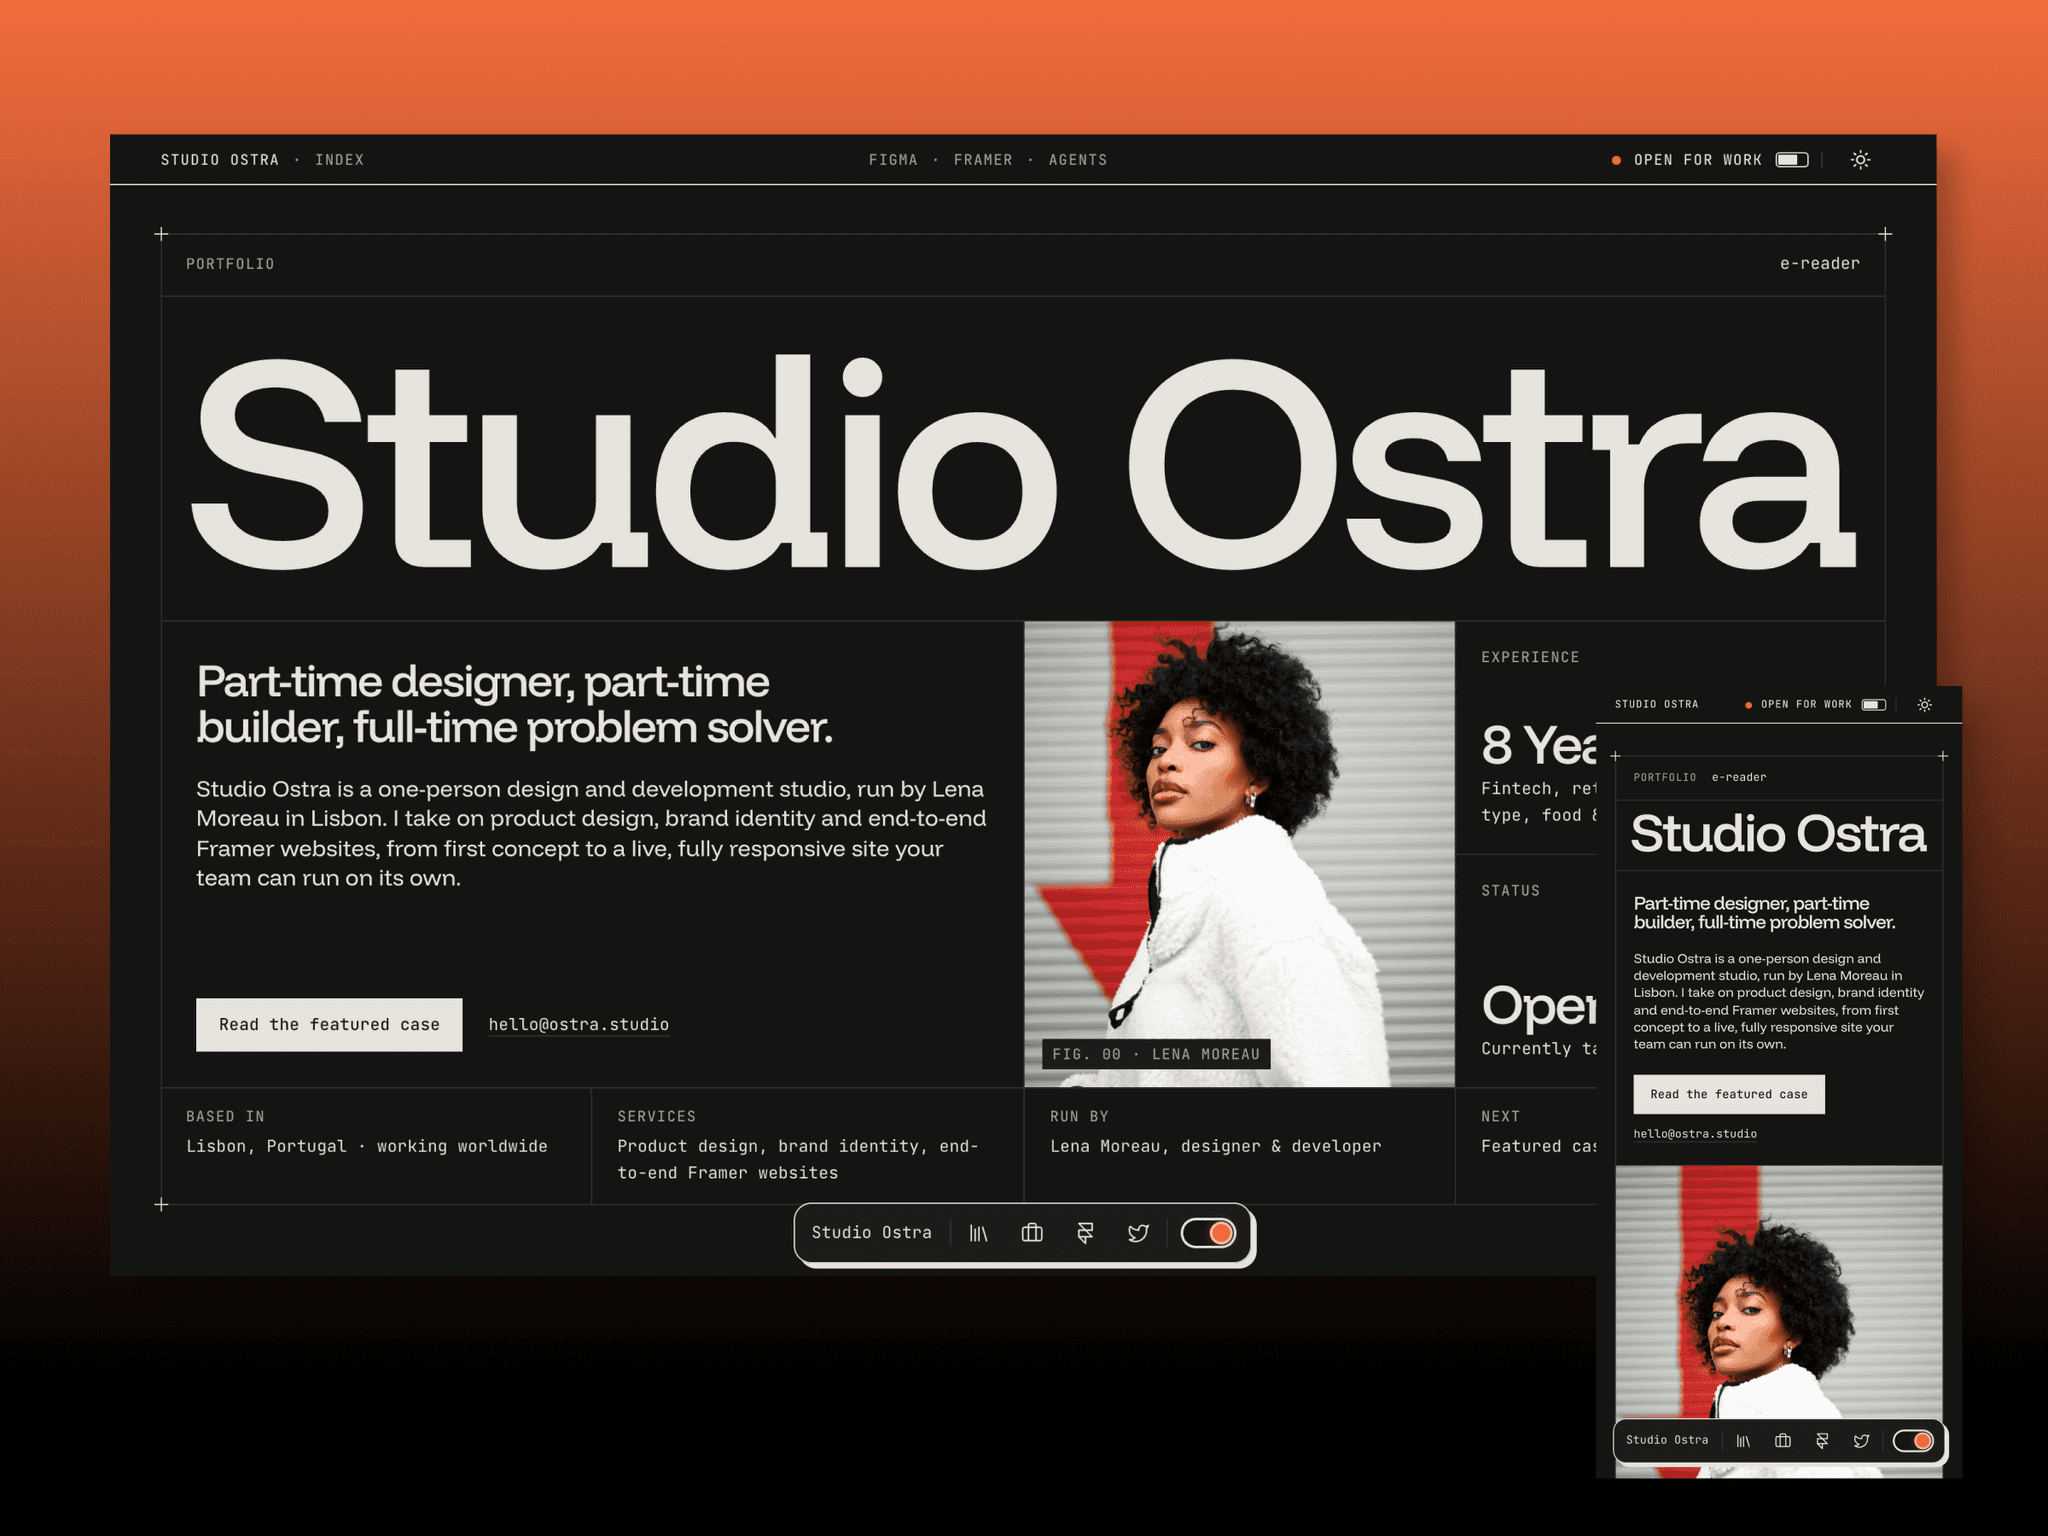This screenshot has height=1536, width=2048.
Task: Open the hello@ostra.studio link in mobile preview
Action: [x=1695, y=1134]
